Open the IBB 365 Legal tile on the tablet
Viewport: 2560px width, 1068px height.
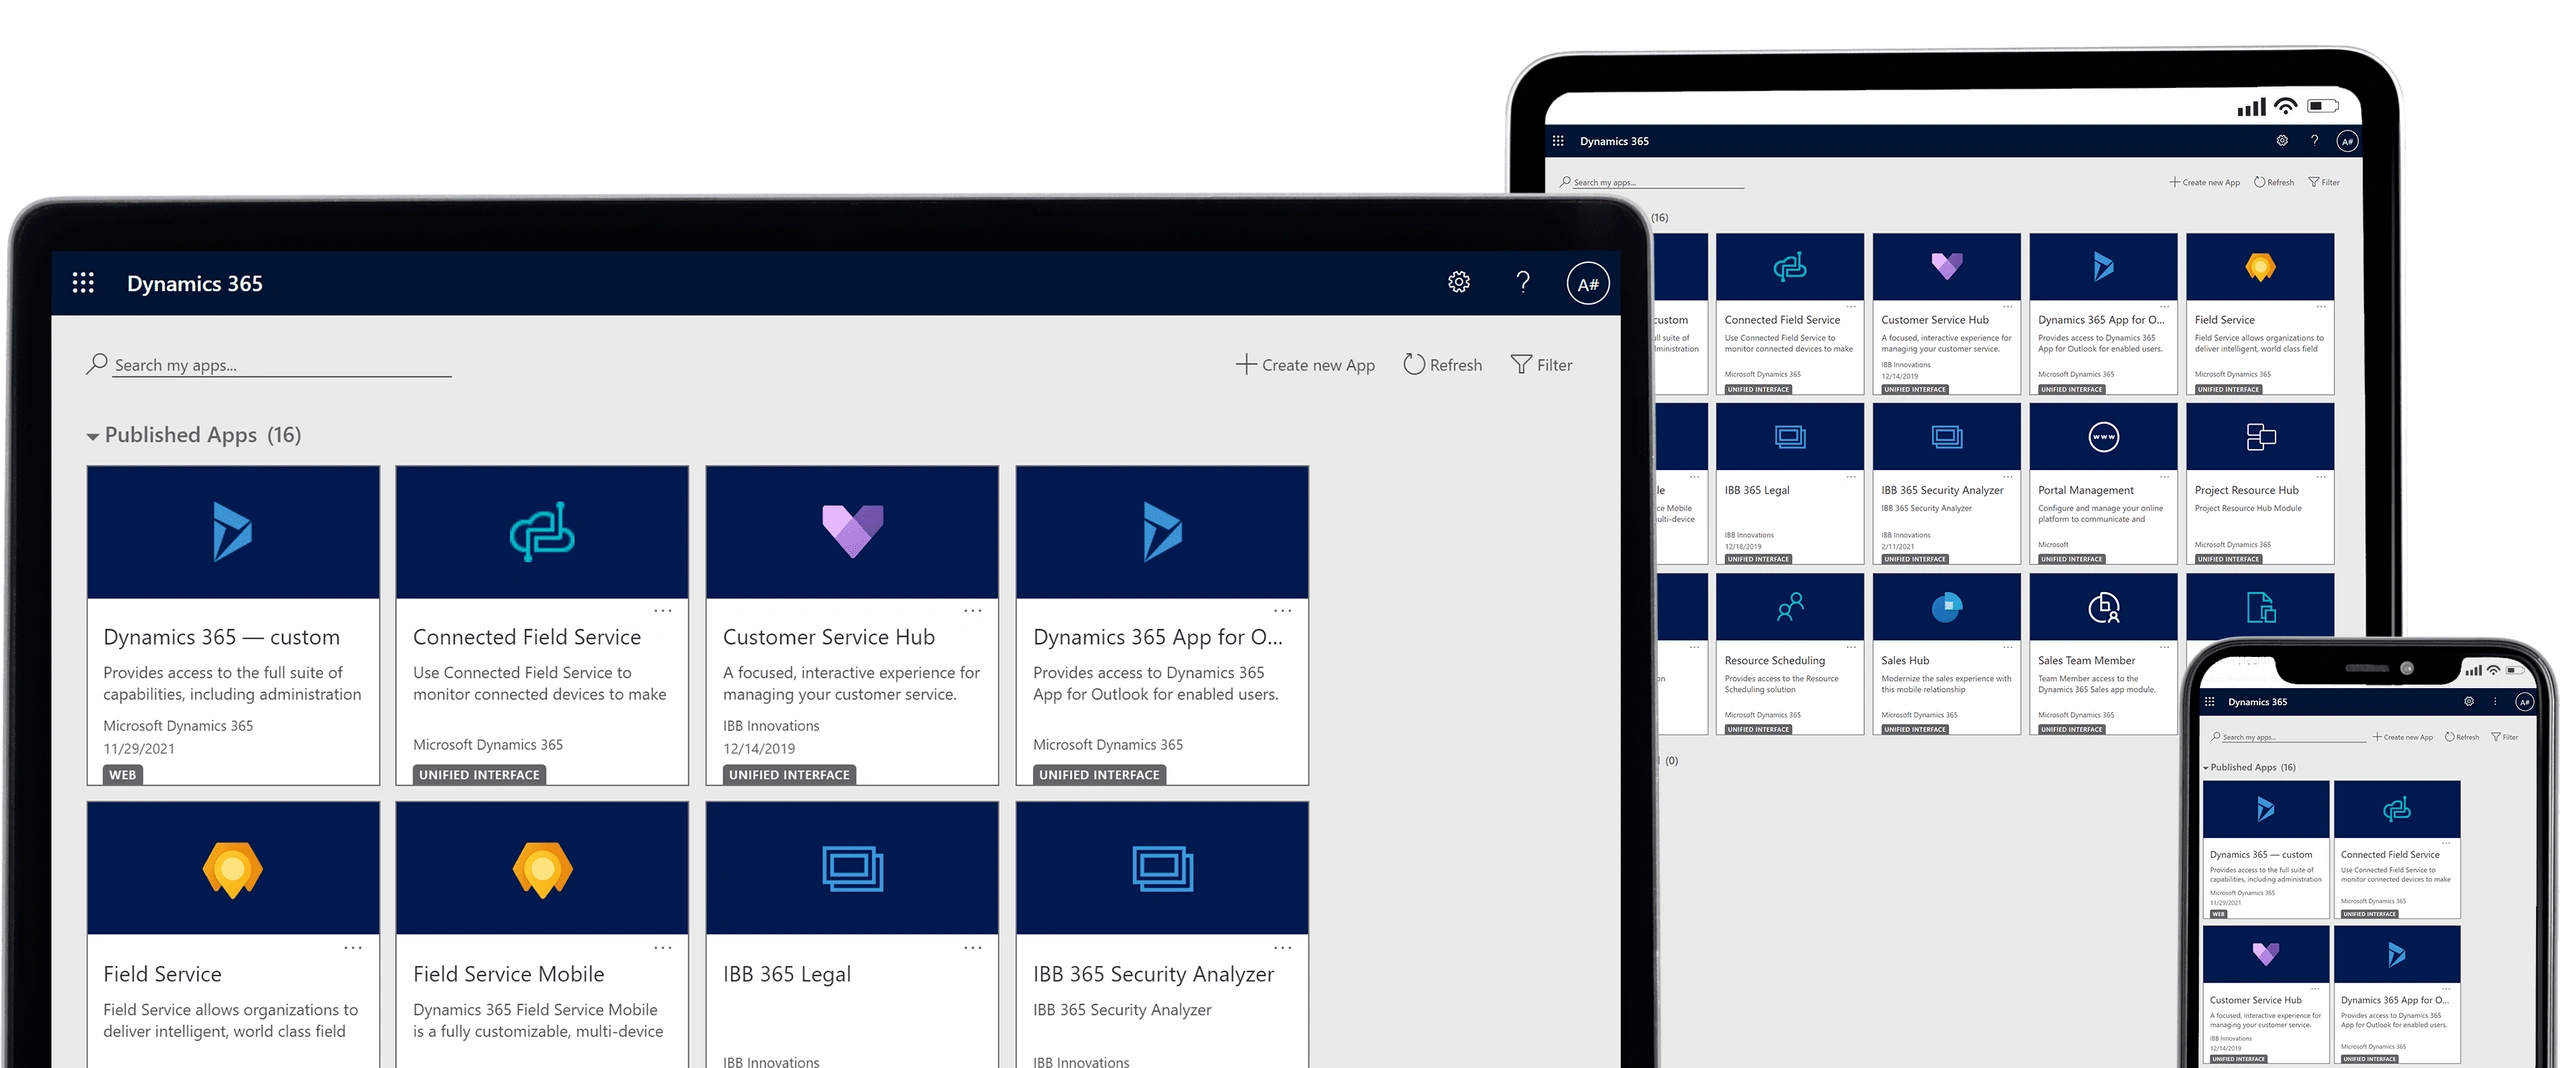click(1790, 484)
